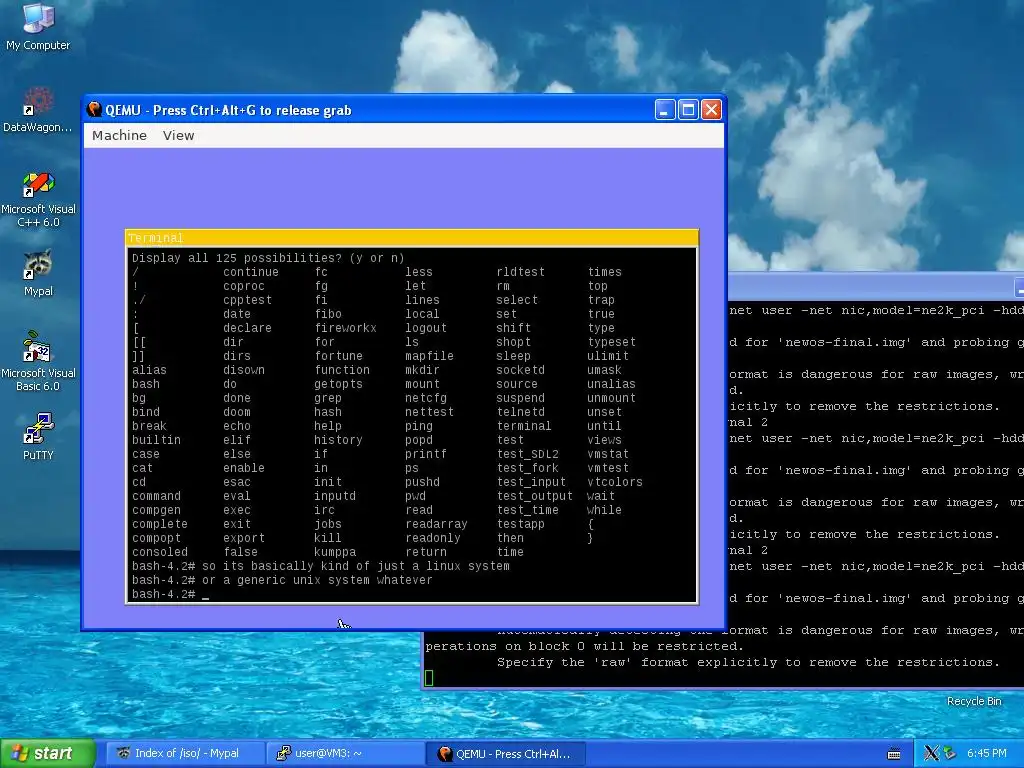Click the QEMU title bar icon
This screenshot has height=768, width=1024.
tap(94, 110)
